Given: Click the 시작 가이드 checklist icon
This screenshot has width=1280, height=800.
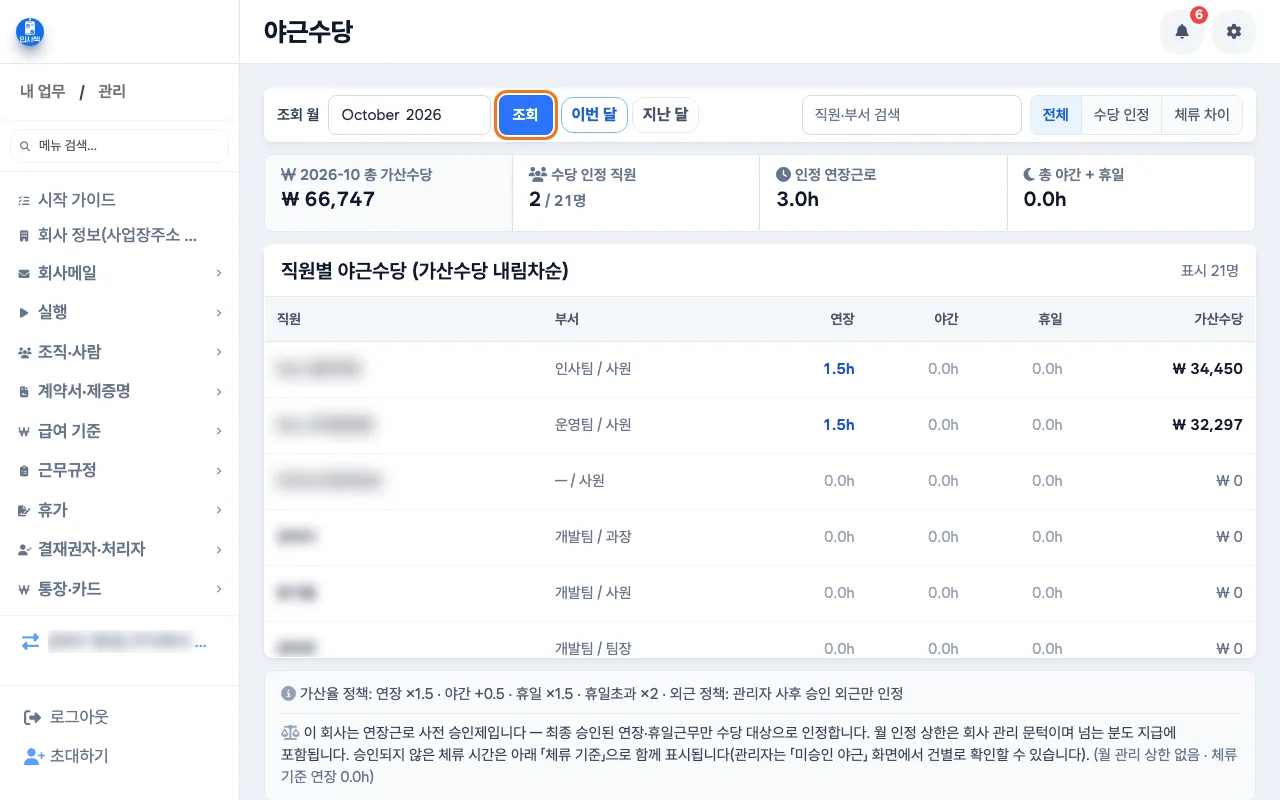Looking at the screenshot, I should [24, 200].
